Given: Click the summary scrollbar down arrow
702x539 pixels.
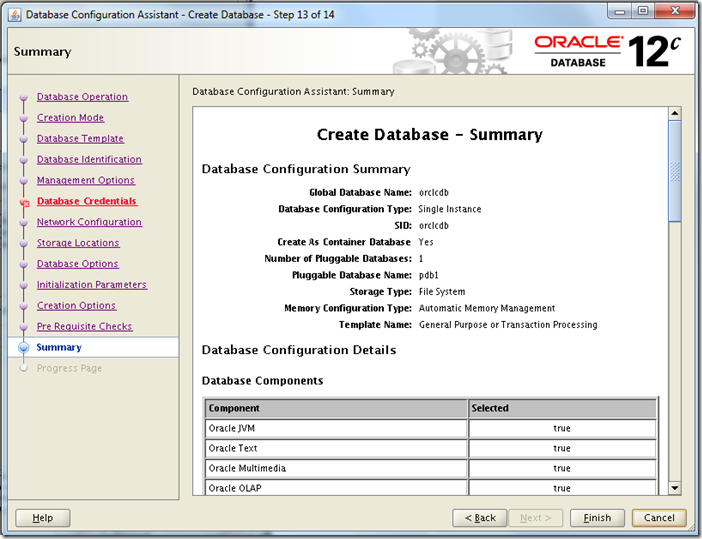Looking at the screenshot, I should [675, 487].
